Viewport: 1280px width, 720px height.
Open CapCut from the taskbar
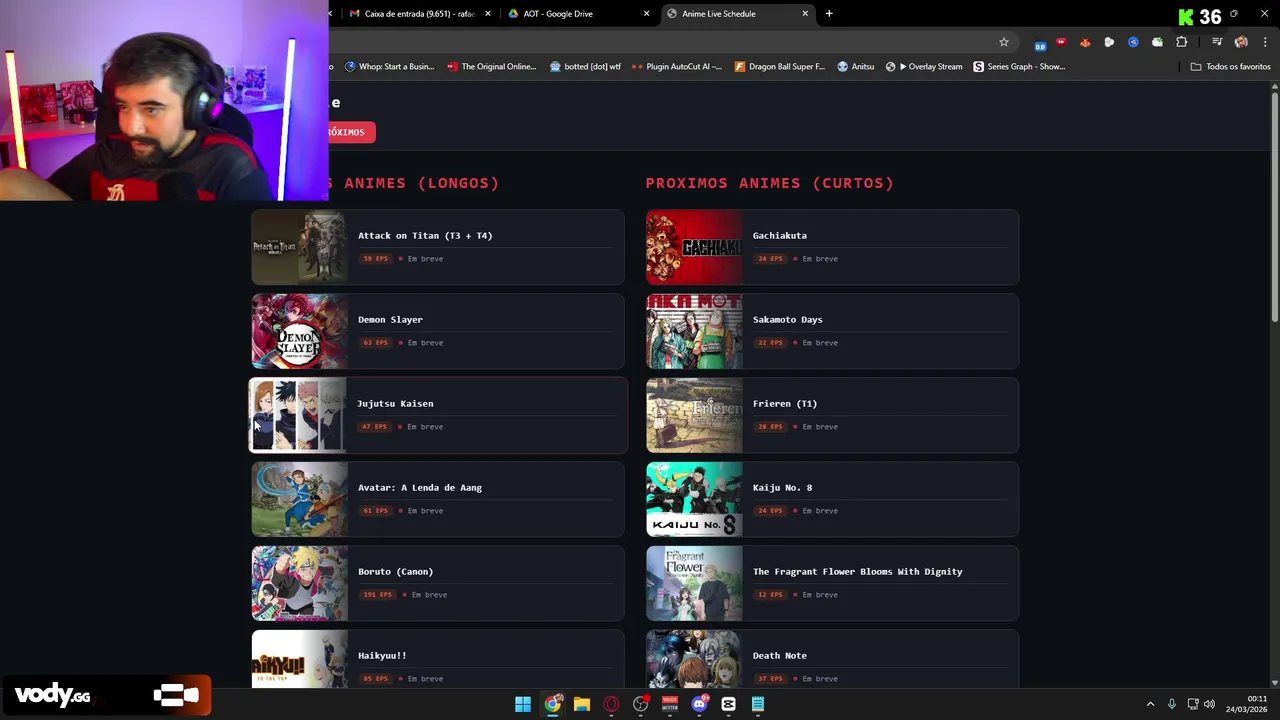click(x=728, y=704)
